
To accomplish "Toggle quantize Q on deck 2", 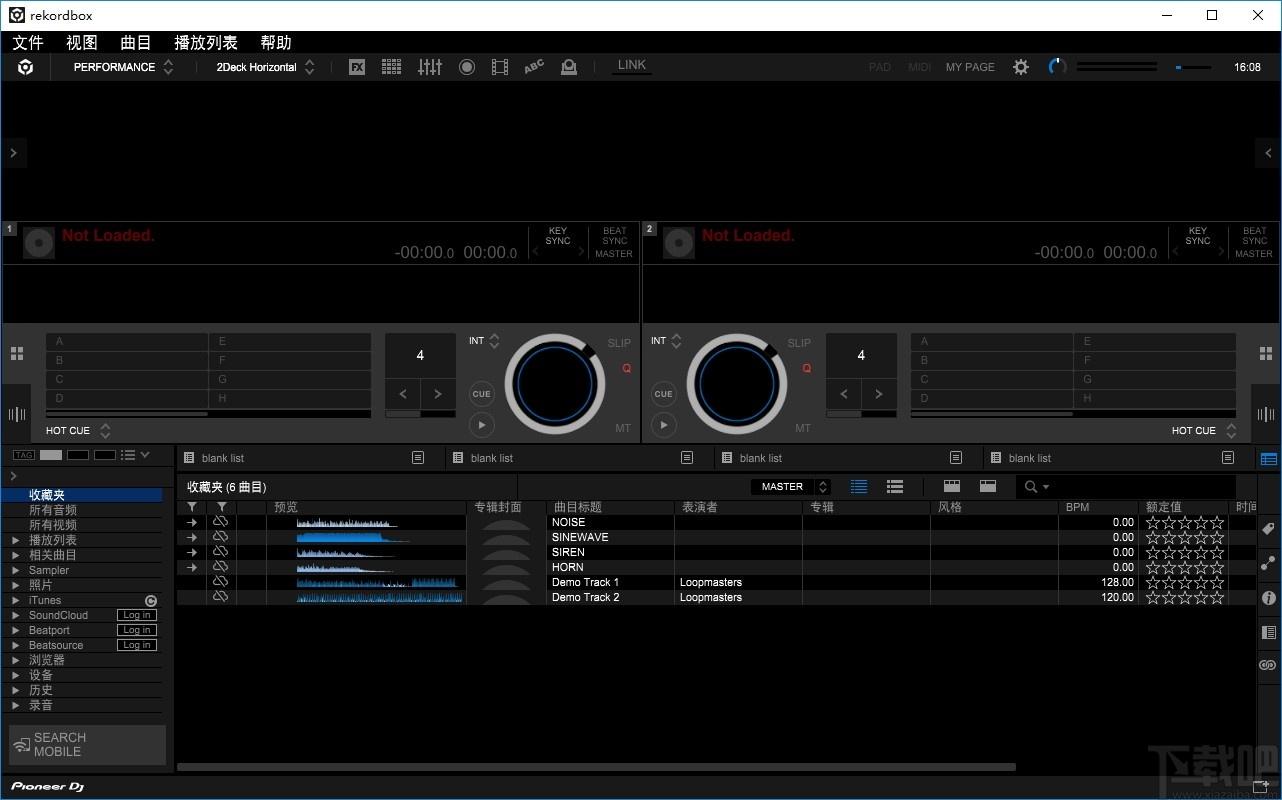I will [x=807, y=368].
